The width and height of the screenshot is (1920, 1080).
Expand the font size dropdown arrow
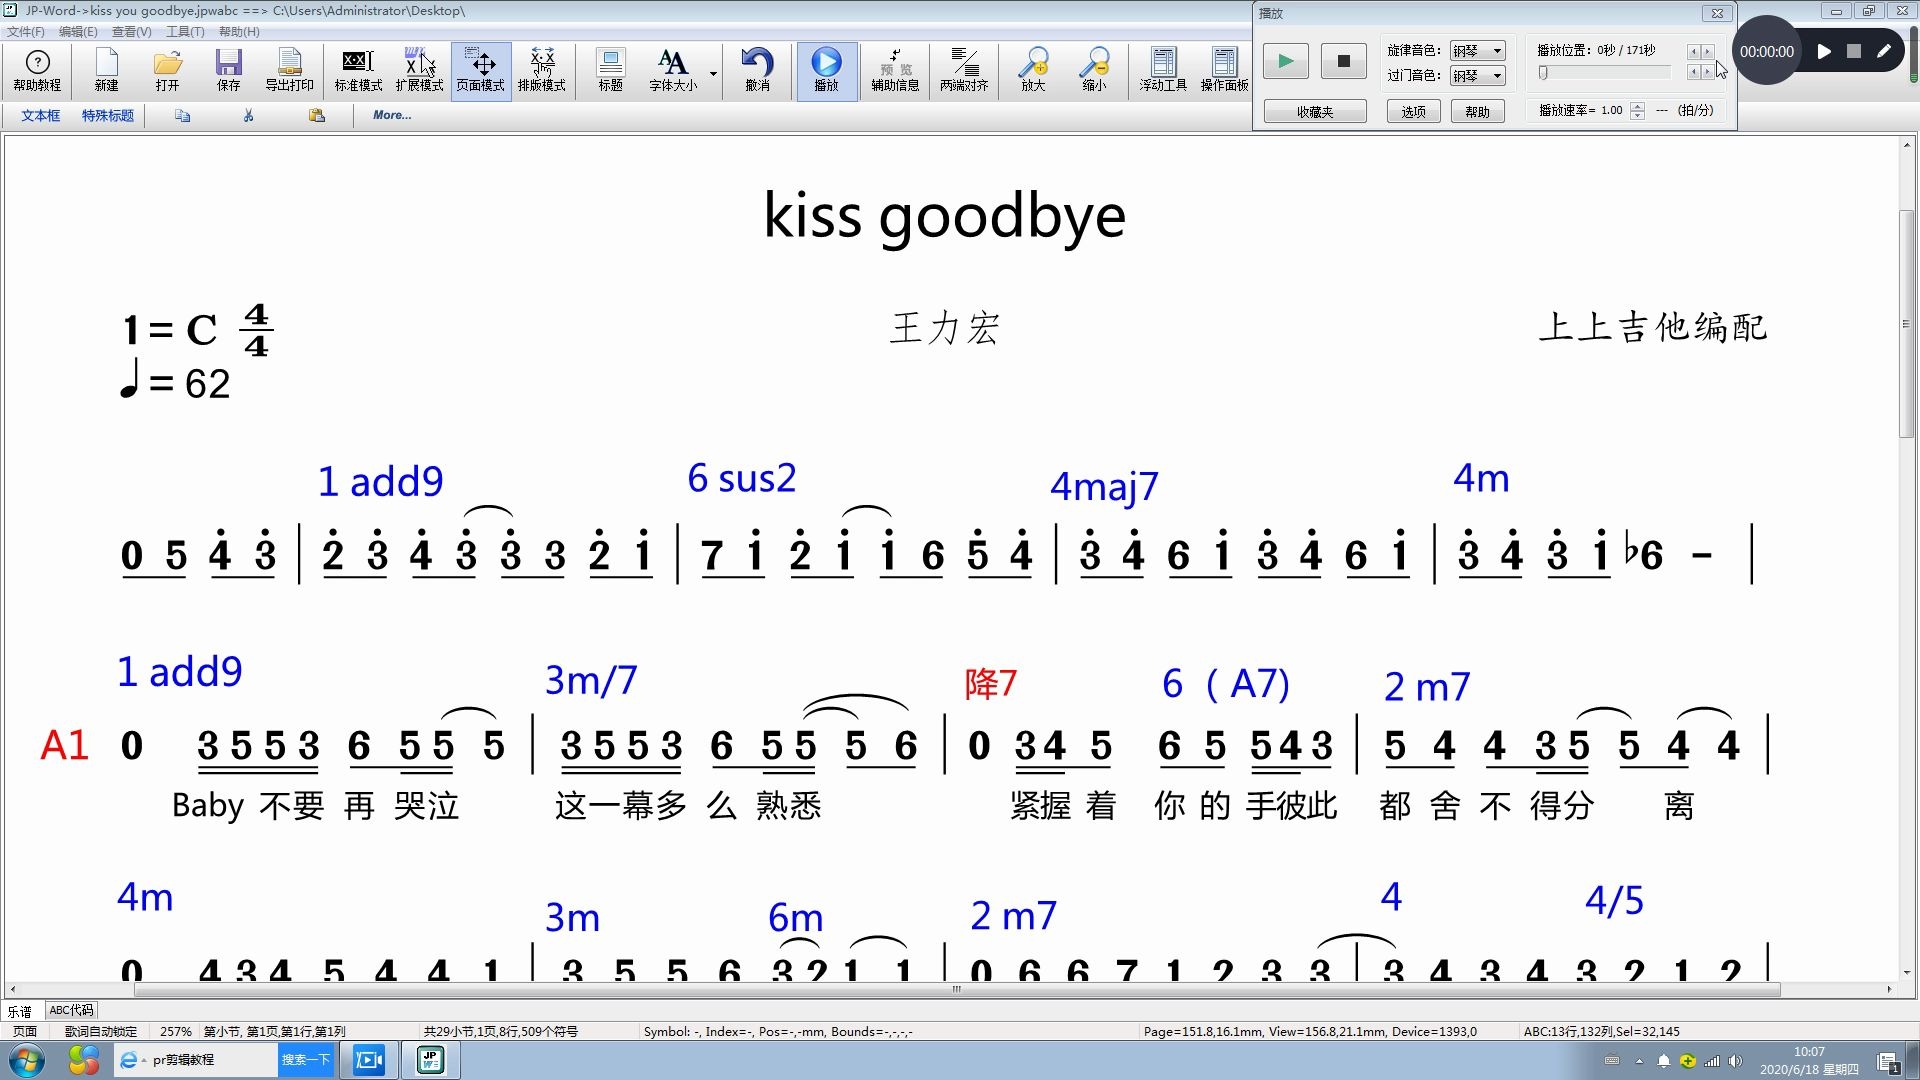(713, 74)
